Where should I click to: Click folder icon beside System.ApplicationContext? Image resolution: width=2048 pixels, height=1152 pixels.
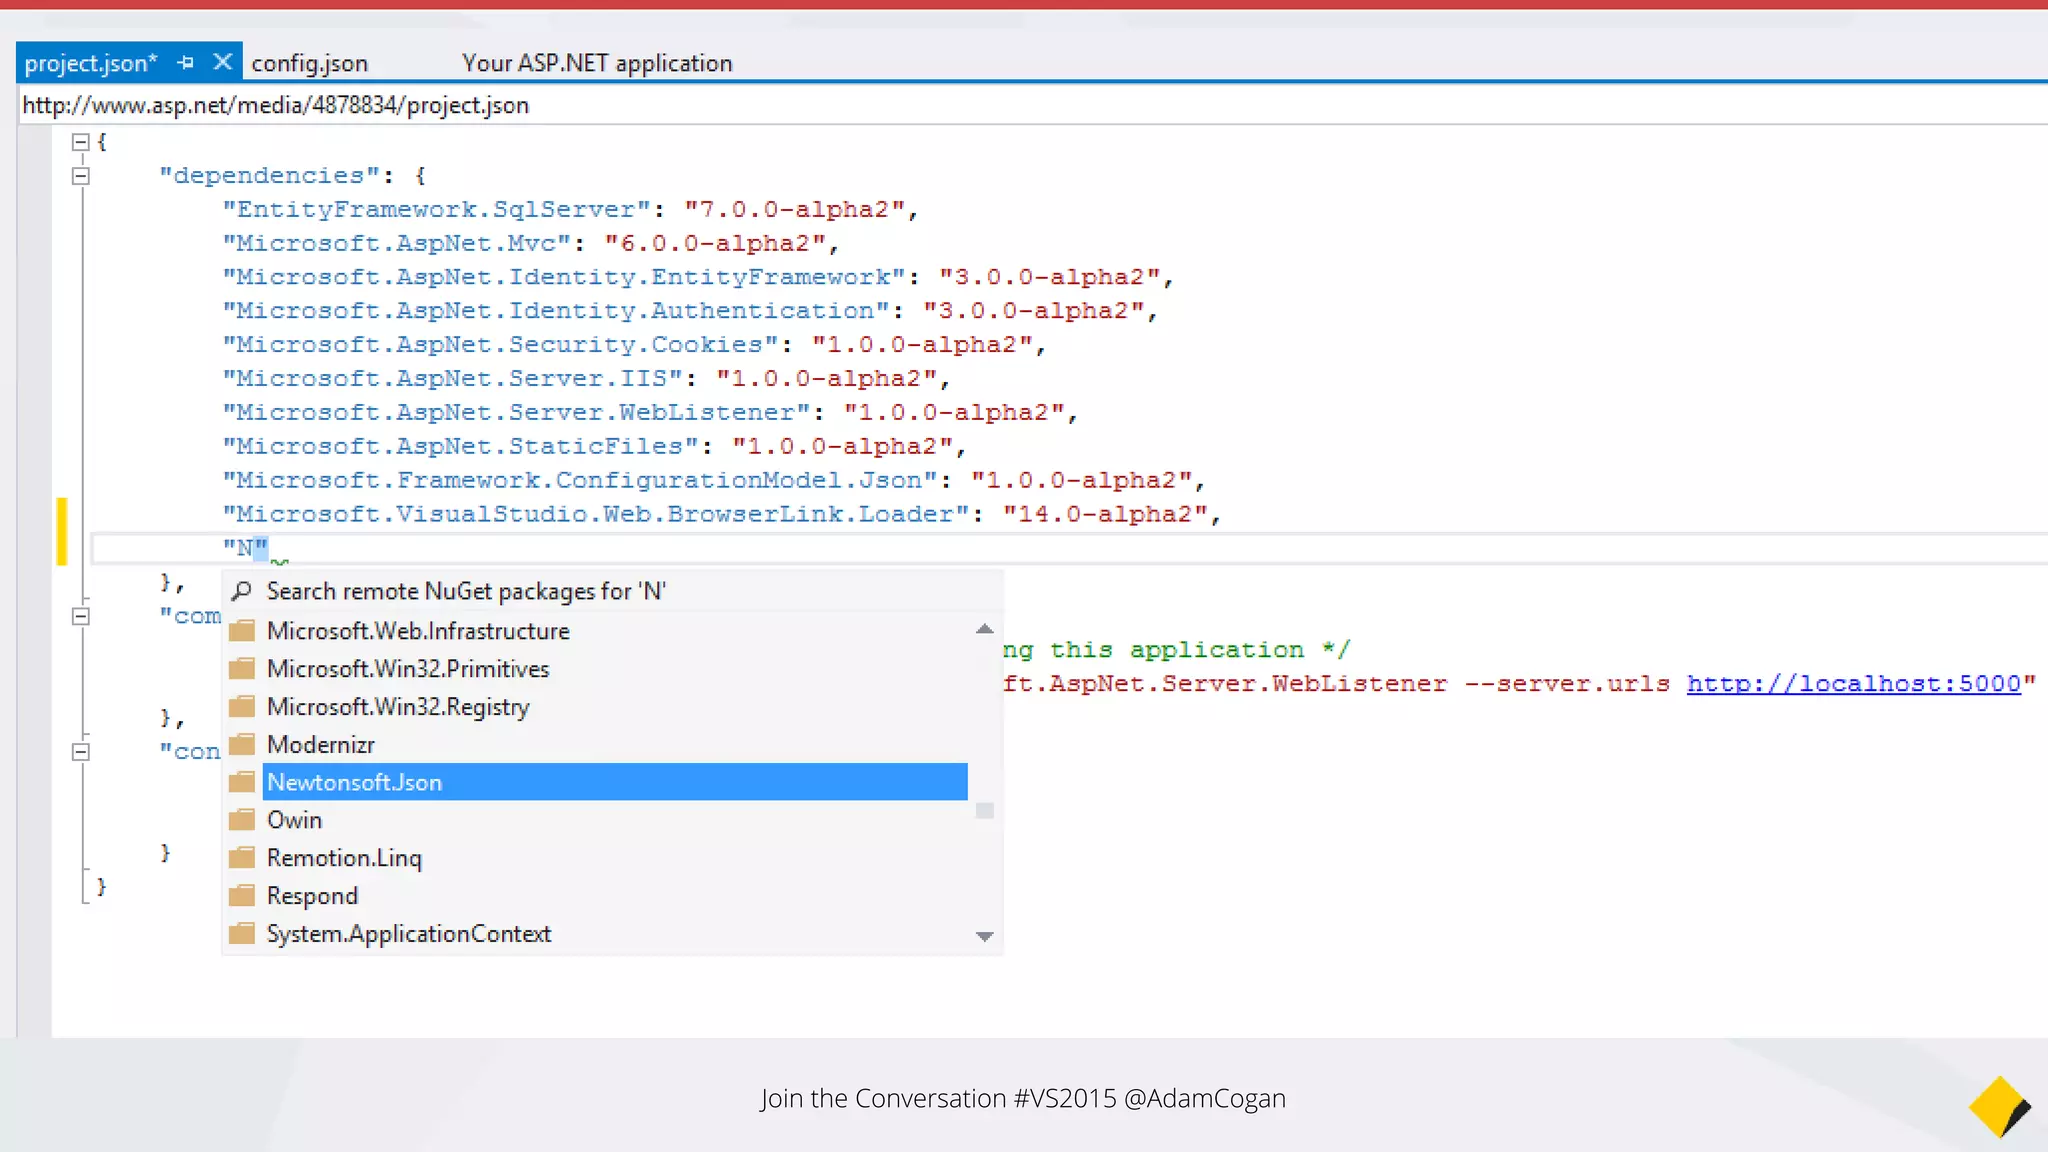tap(242, 934)
